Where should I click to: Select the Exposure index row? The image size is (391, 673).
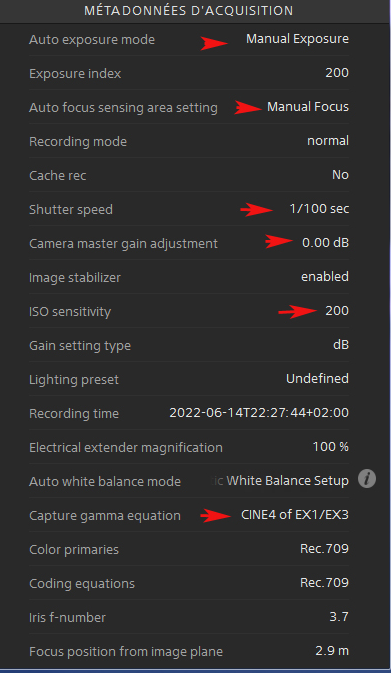click(x=189, y=73)
